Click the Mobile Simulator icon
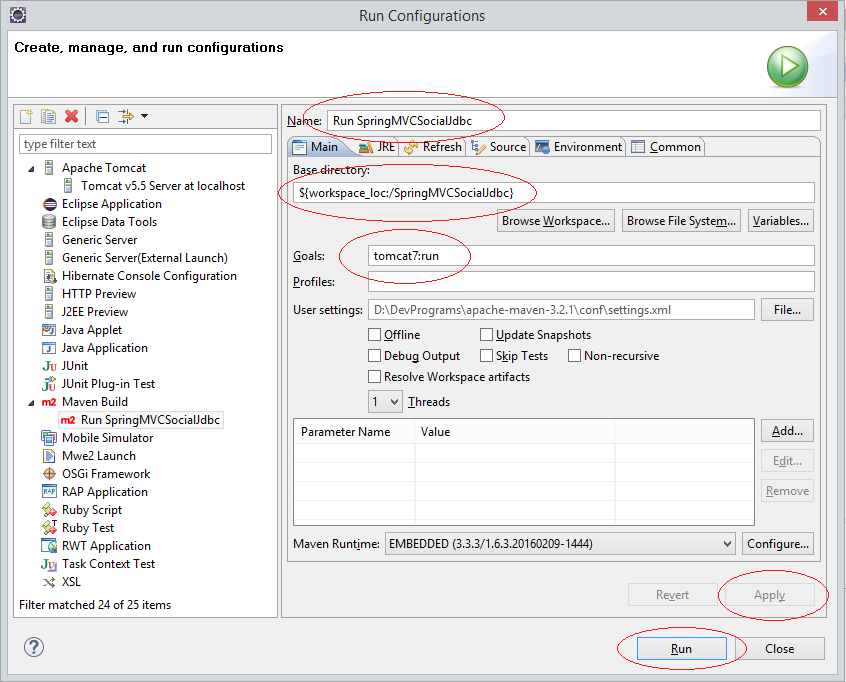 tap(49, 438)
